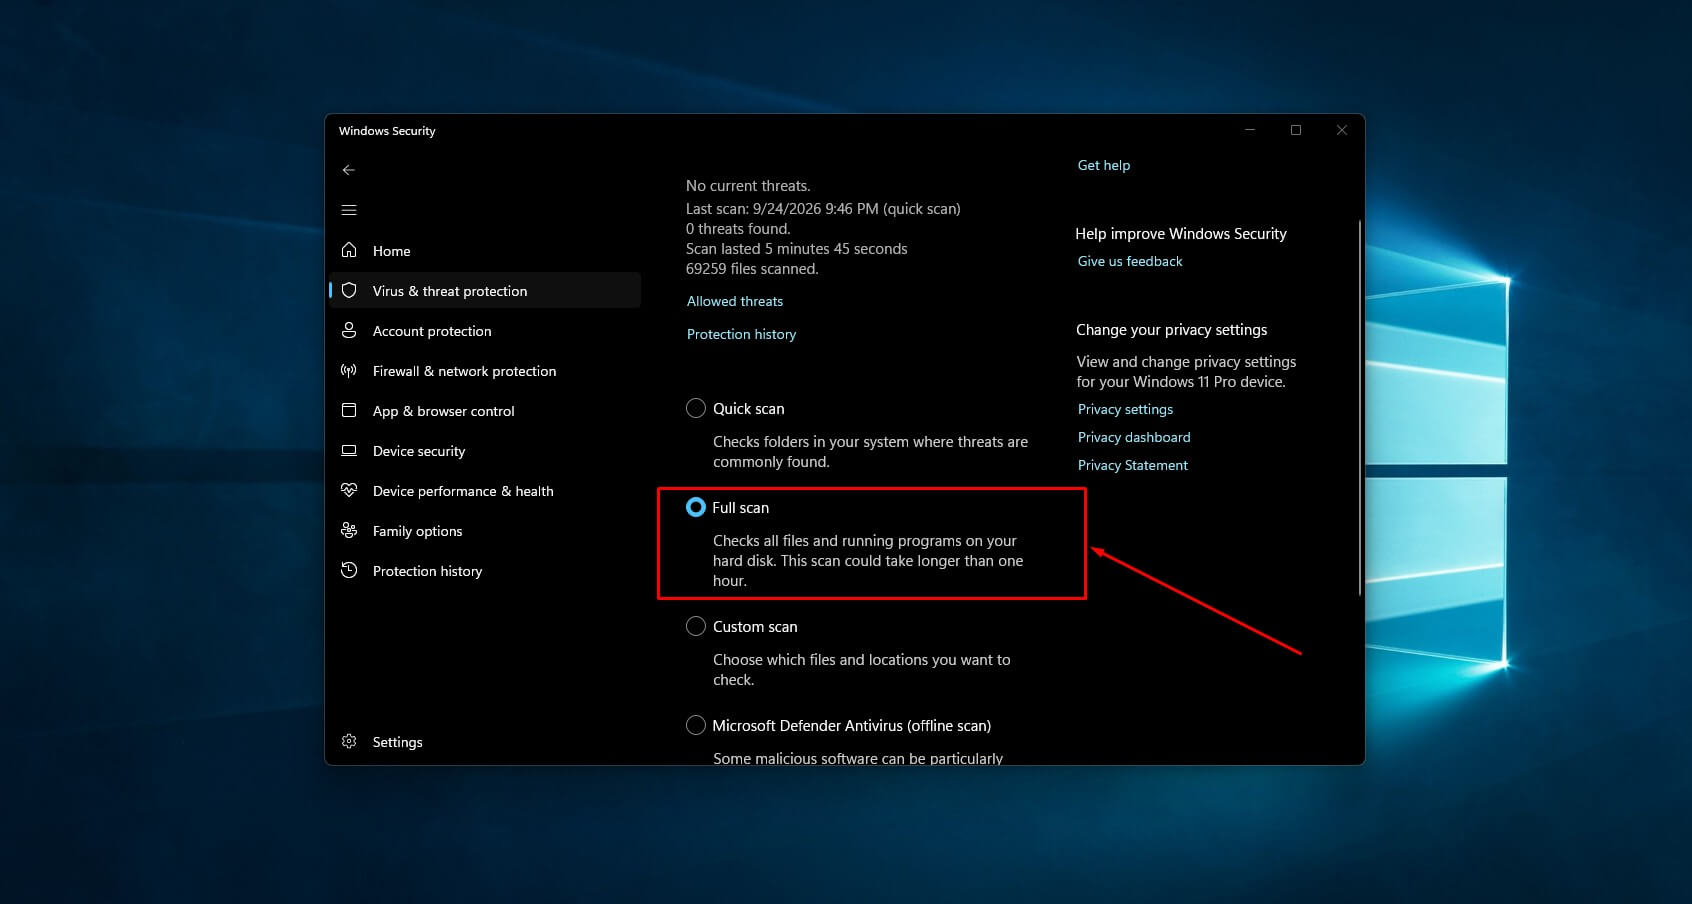
Task: Click 'Scan lasted 5 minutes 45 seconds' text
Action: tap(797, 249)
